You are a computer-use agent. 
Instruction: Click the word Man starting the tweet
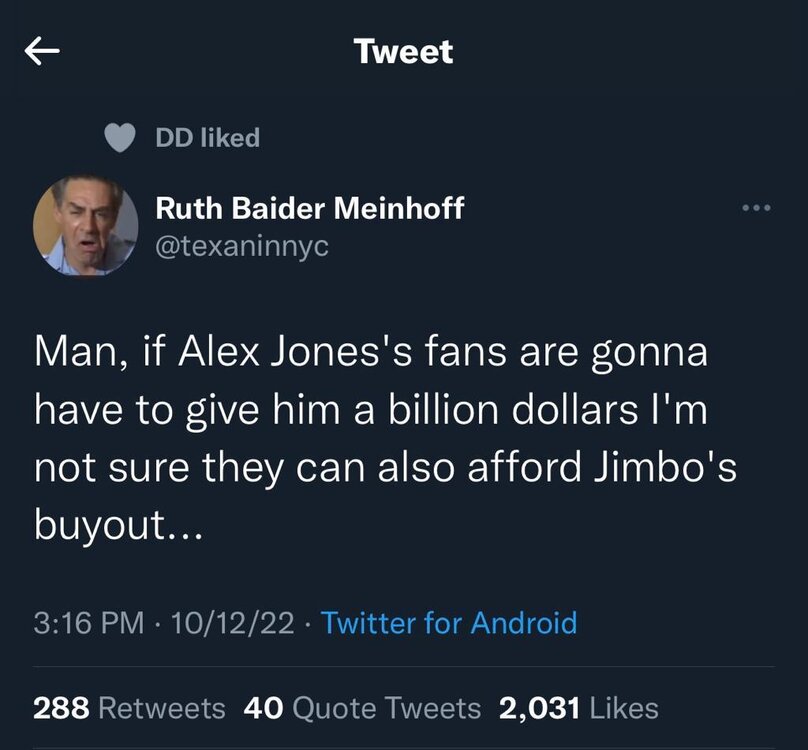(x=73, y=353)
